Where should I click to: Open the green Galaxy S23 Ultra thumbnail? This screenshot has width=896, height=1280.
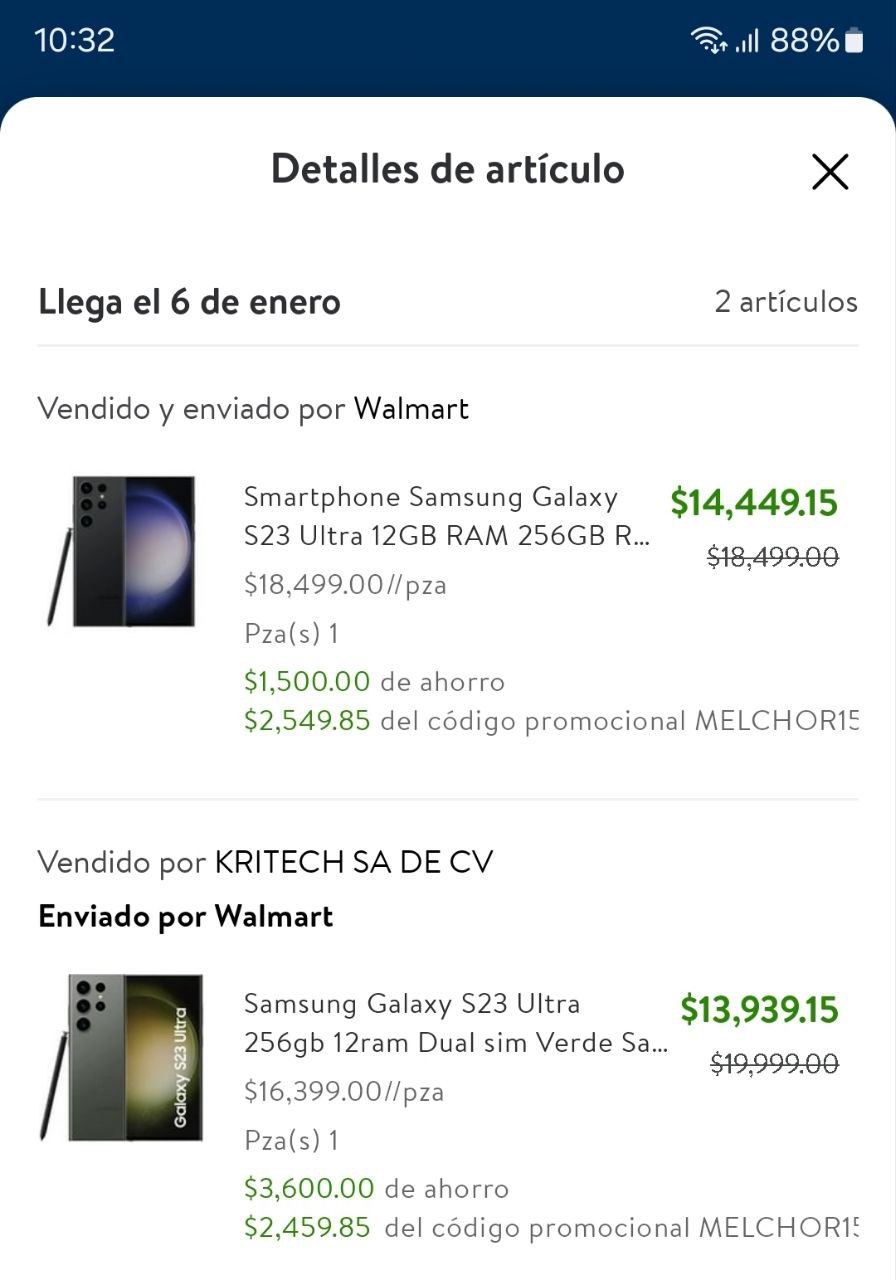[122, 1057]
